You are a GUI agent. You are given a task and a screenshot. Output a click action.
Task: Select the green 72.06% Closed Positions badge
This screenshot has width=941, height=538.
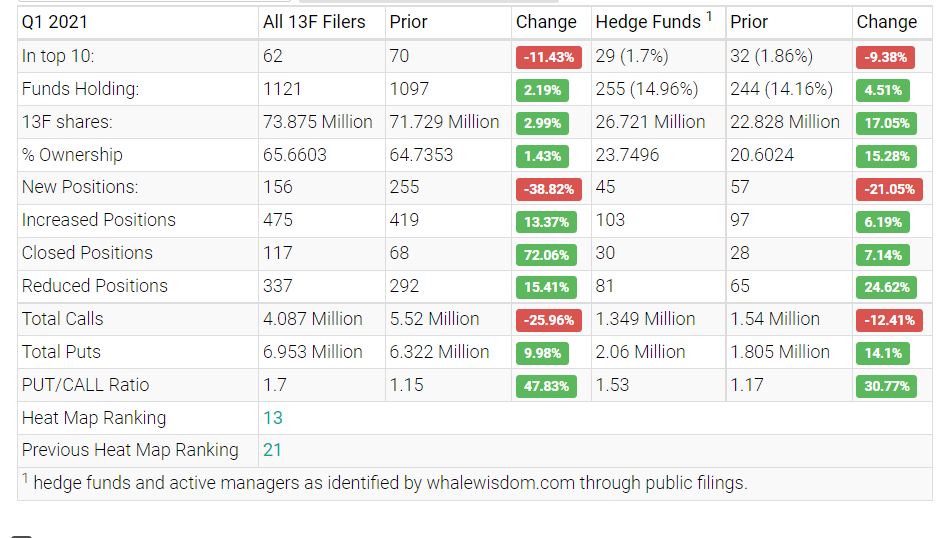547,254
